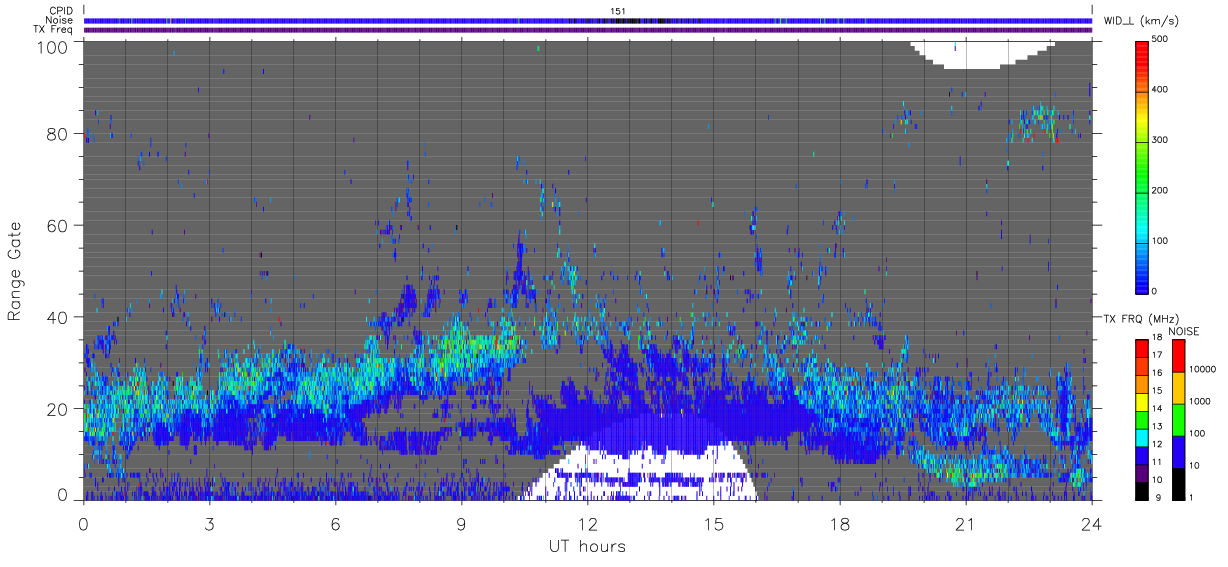The image size is (1228, 567).
Task: Click the Range Gate axis title
Action: pos(16,271)
